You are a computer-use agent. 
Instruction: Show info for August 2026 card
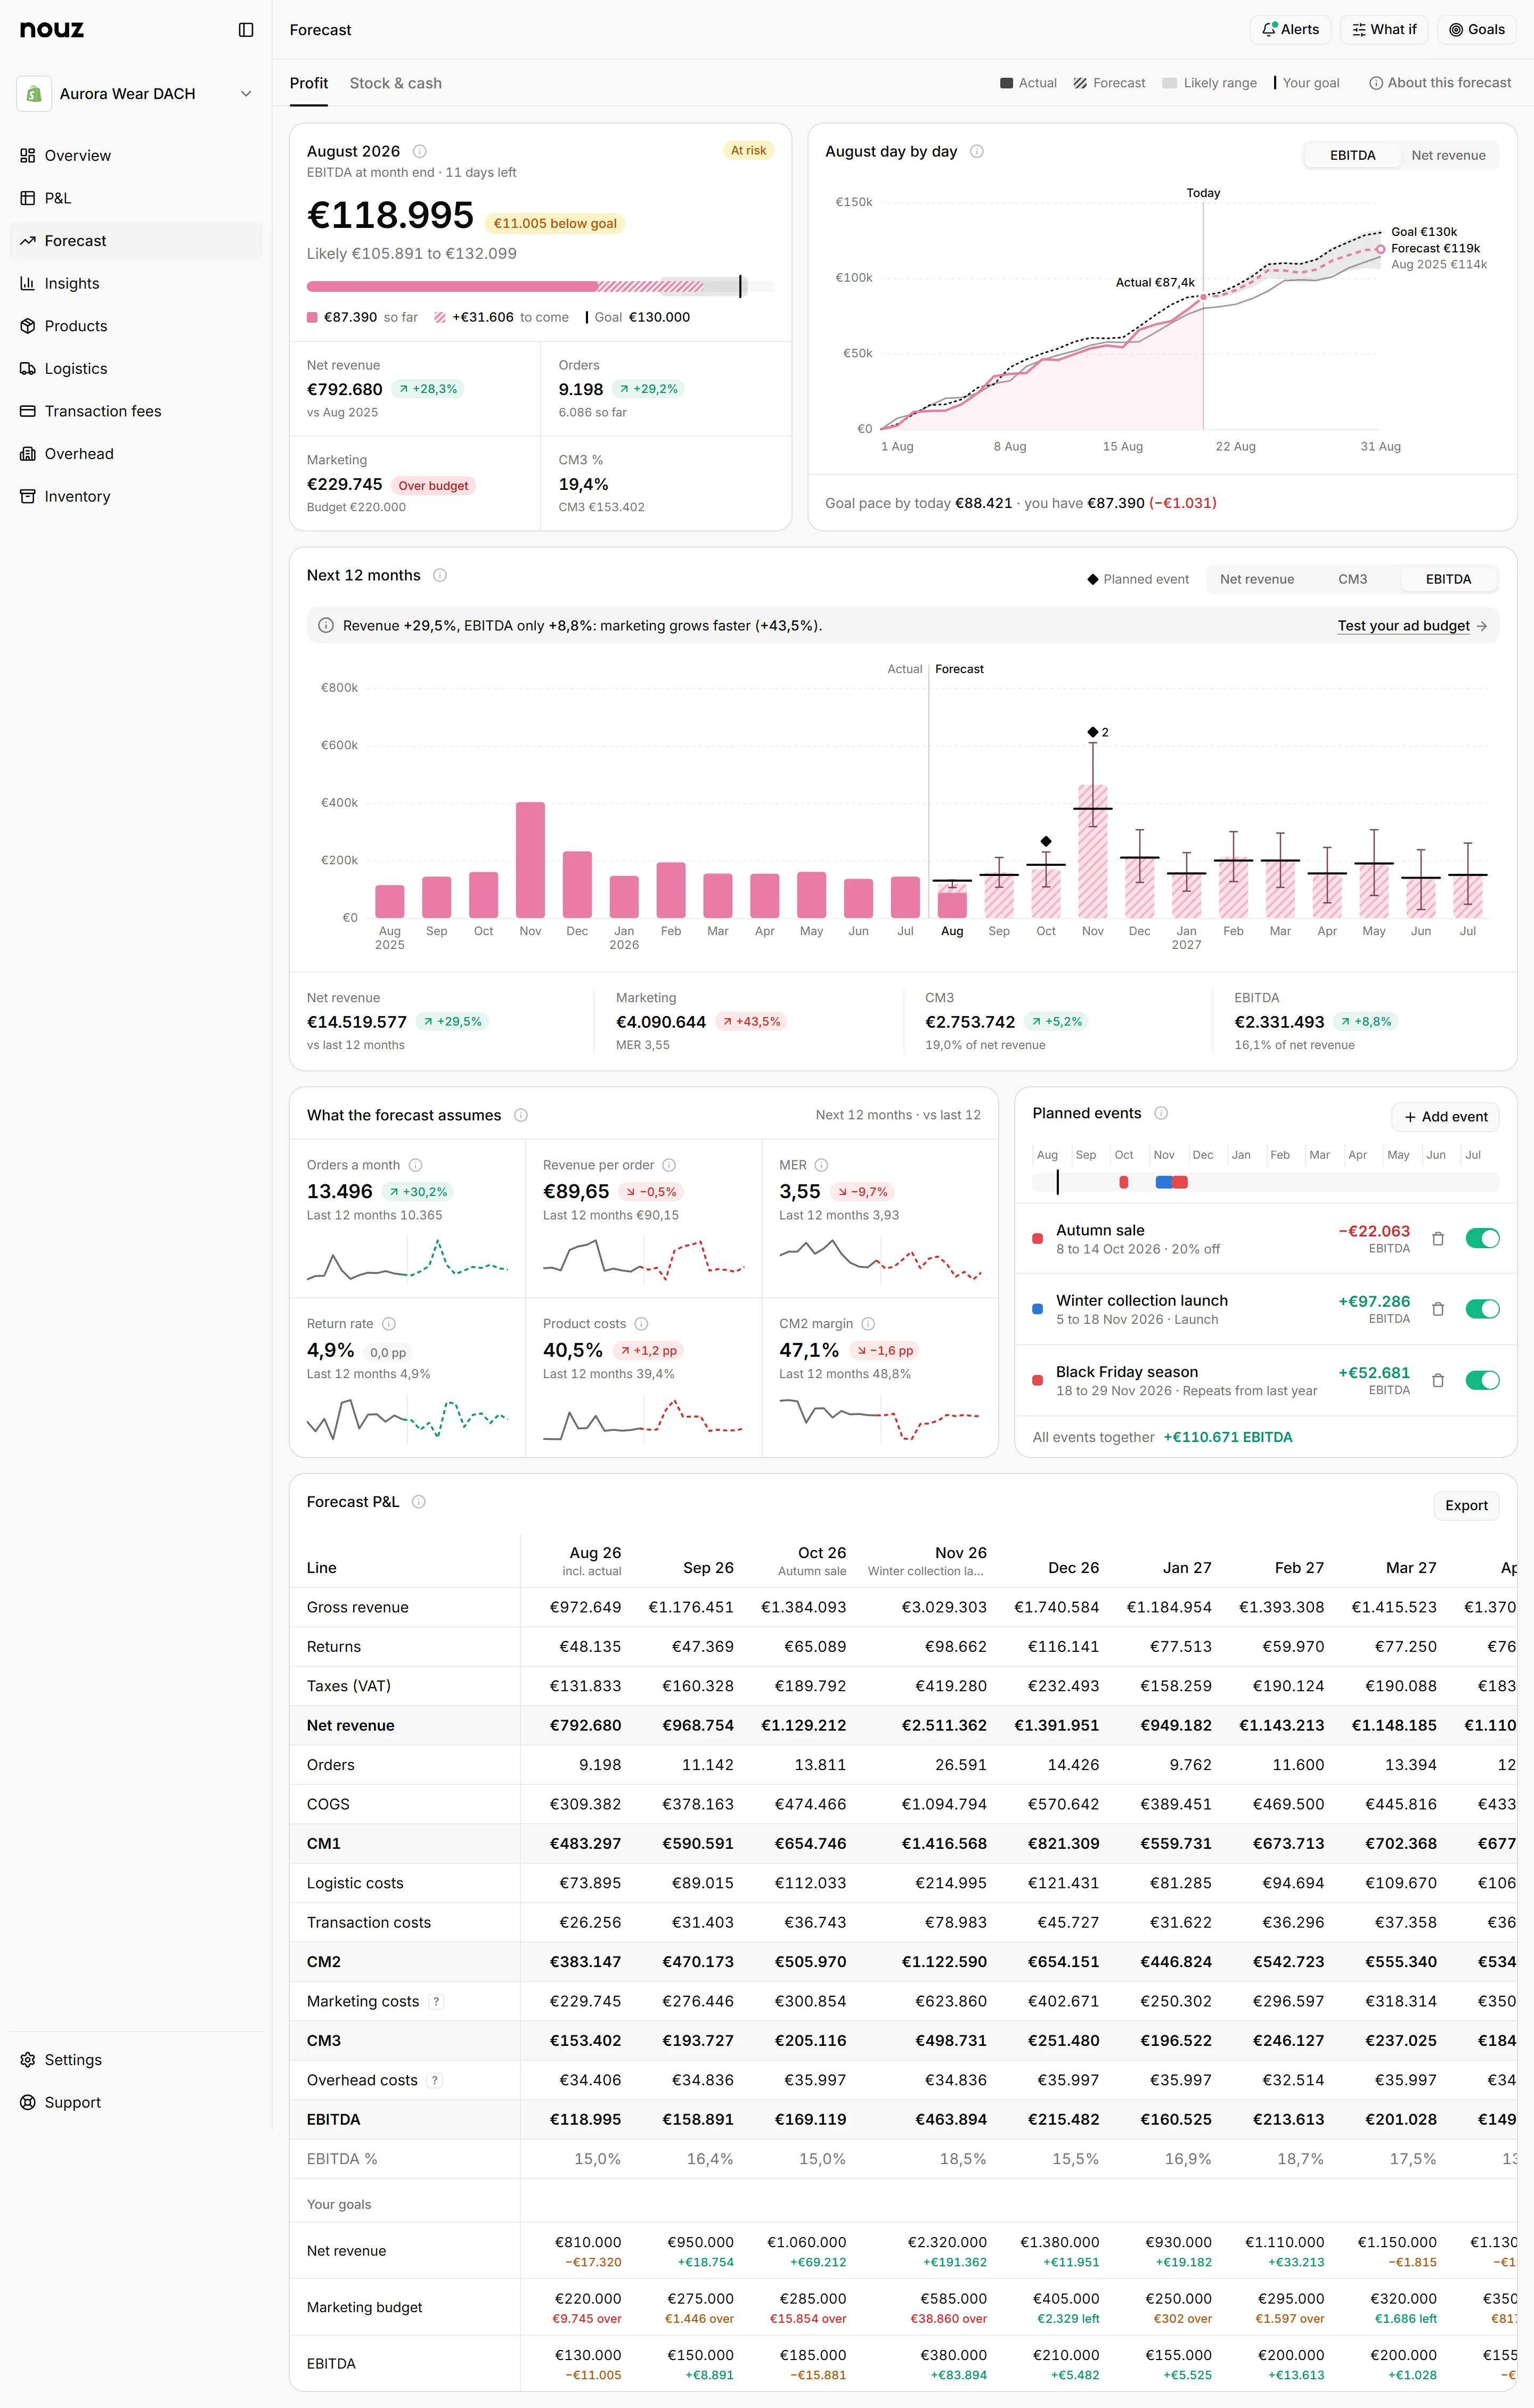tap(420, 151)
